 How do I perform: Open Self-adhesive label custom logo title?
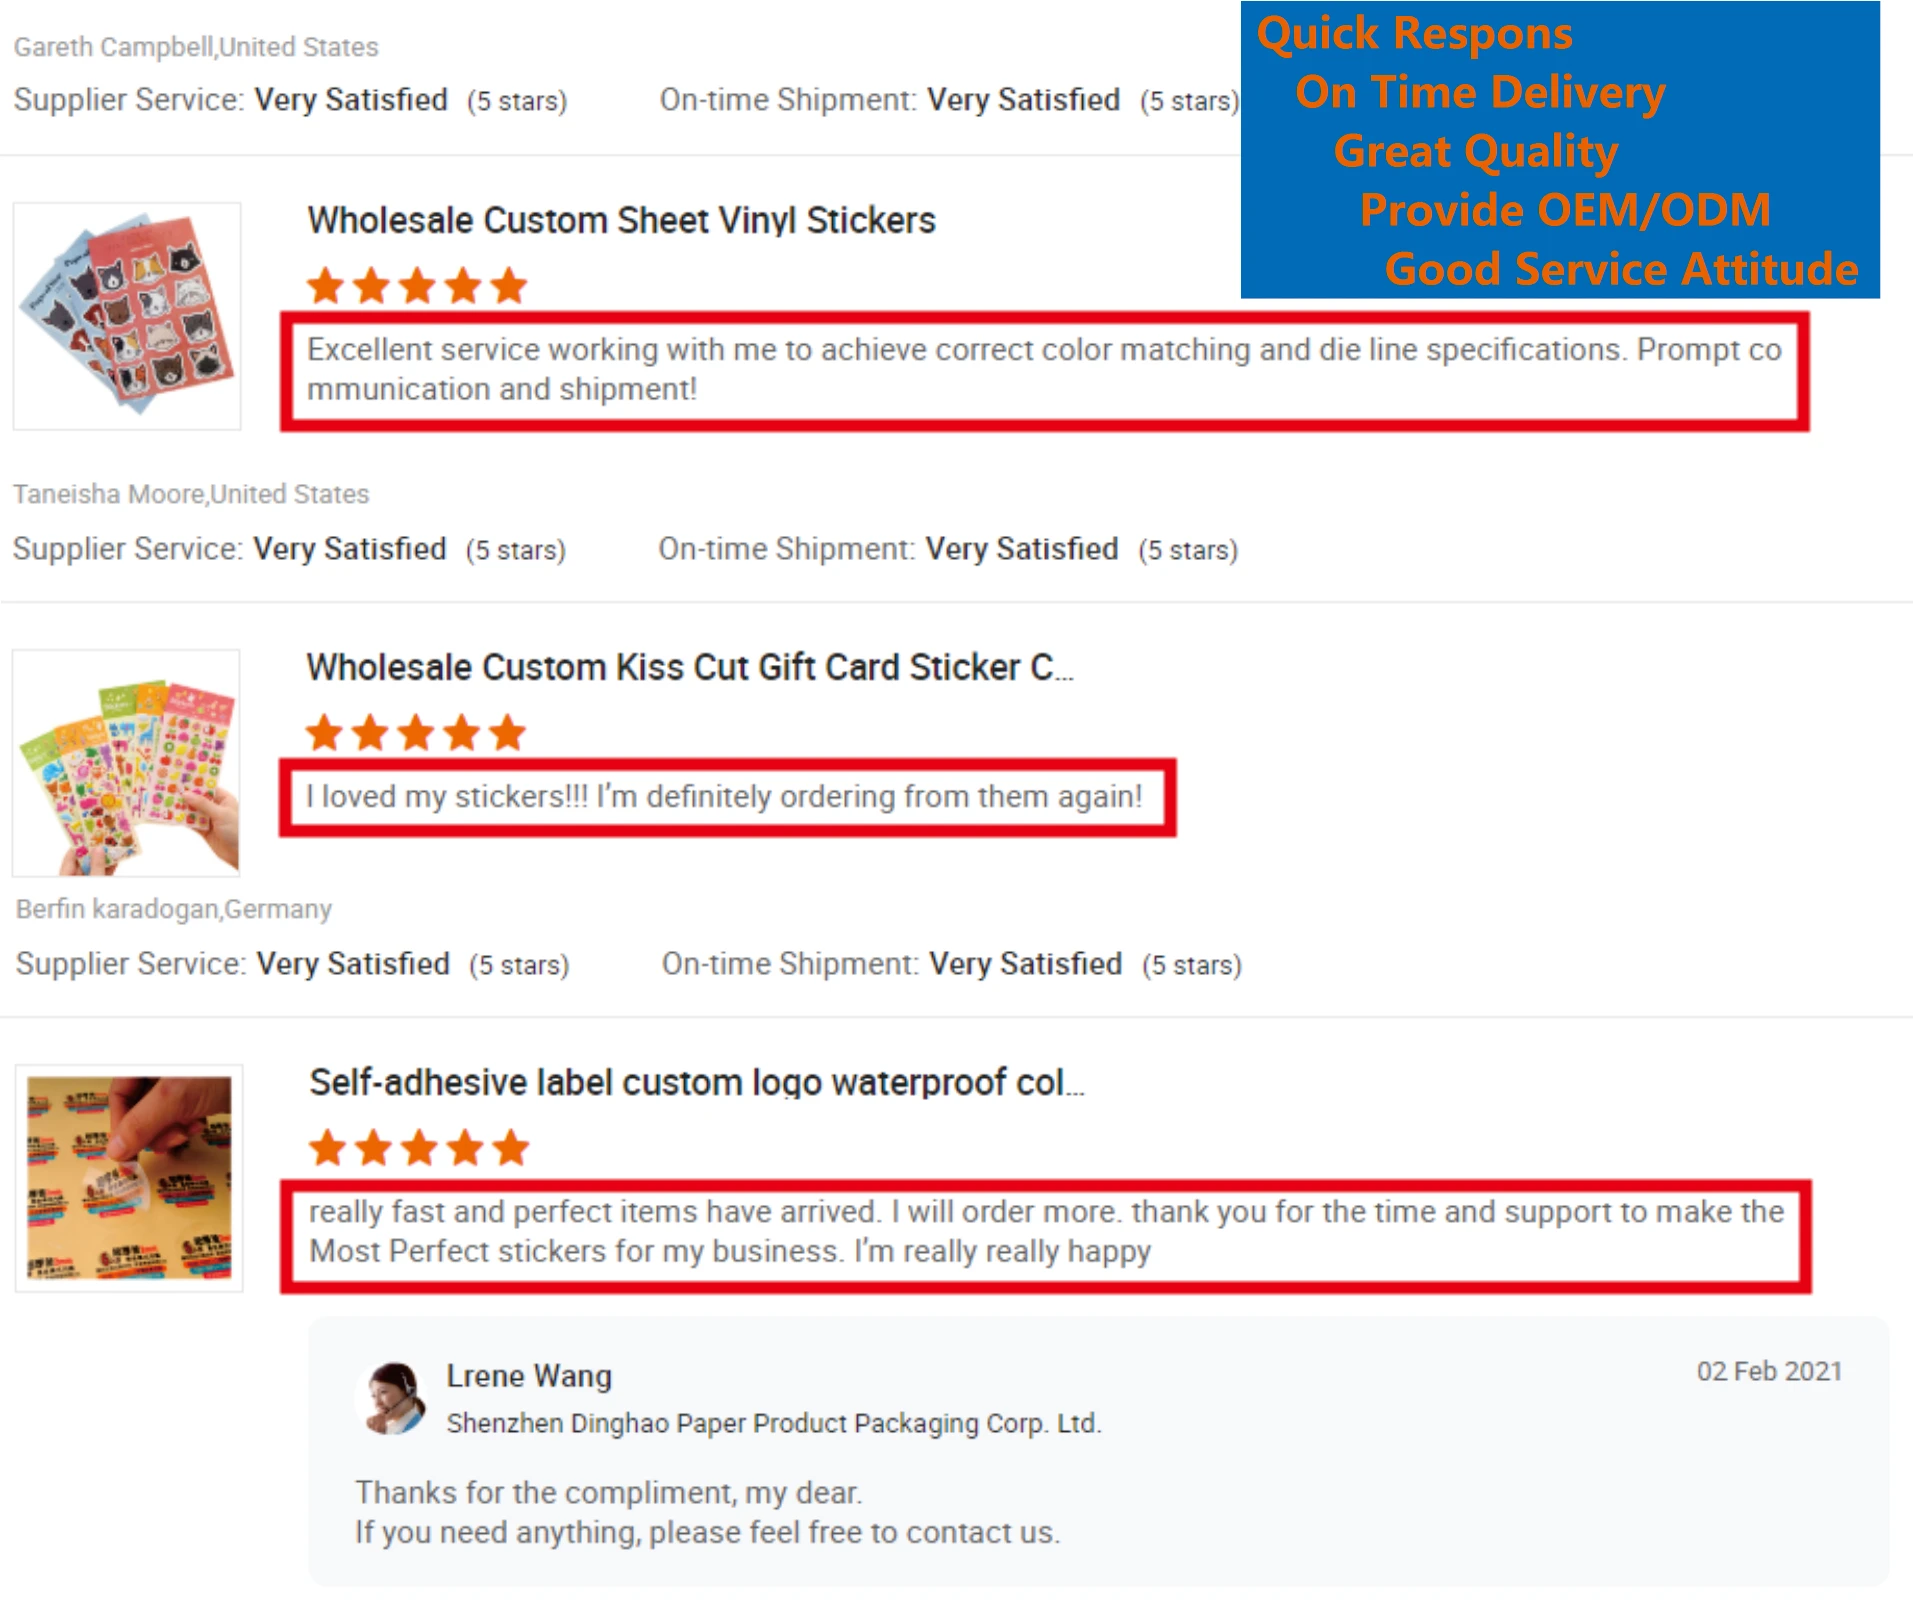[x=697, y=1082]
